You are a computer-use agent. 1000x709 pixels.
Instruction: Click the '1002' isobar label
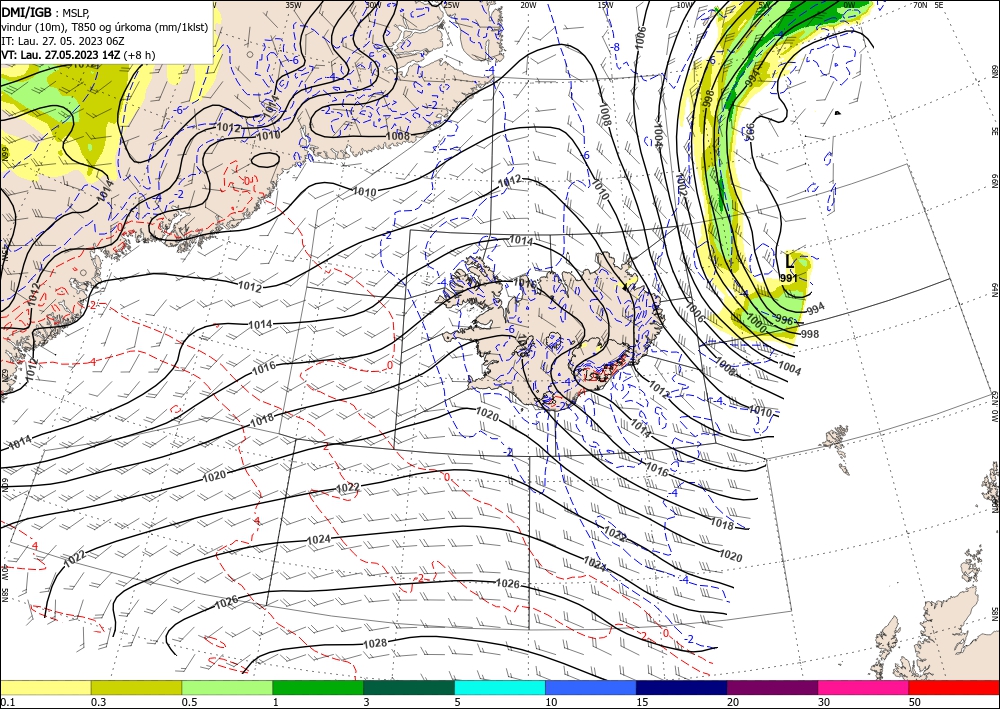(681, 184)
